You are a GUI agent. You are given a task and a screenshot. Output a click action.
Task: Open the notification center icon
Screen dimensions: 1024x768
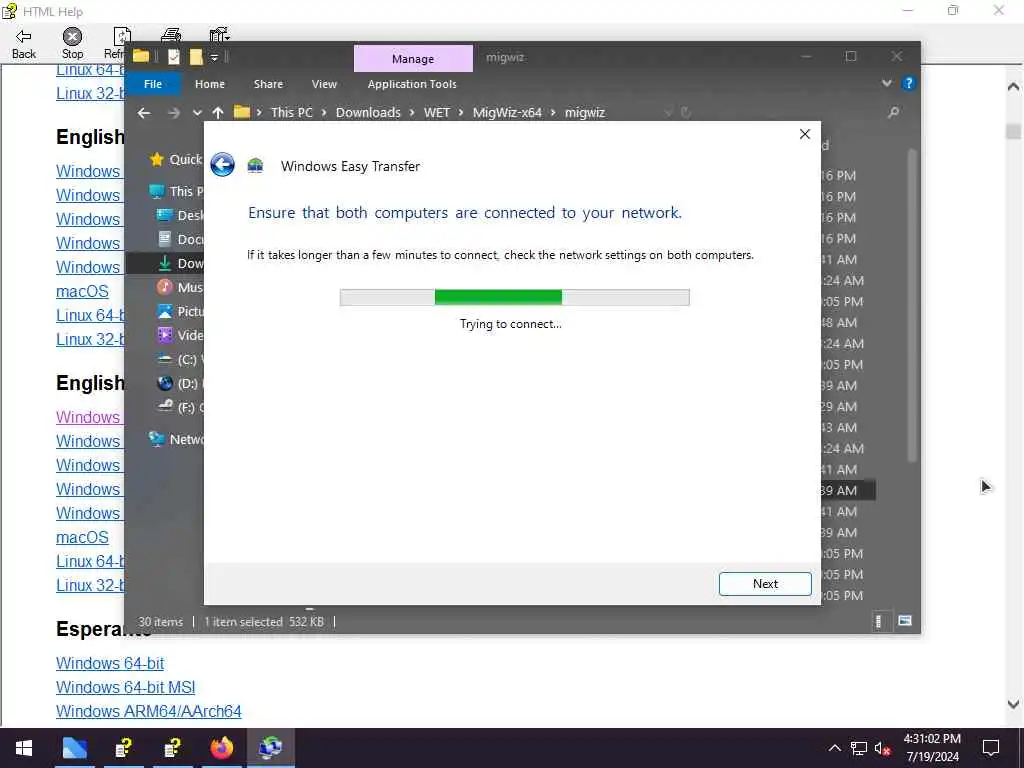(x=991, y=748)
